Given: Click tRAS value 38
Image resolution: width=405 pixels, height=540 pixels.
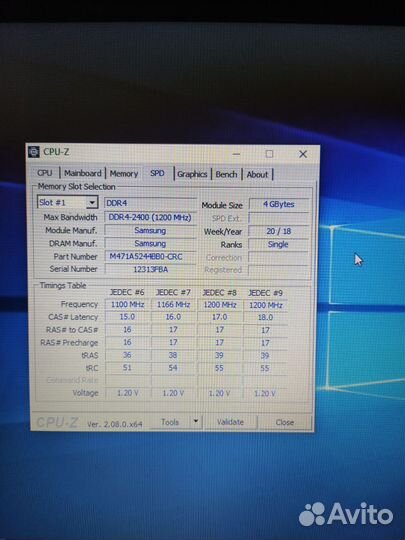Looking at the screenshot, I should point(173,355).
